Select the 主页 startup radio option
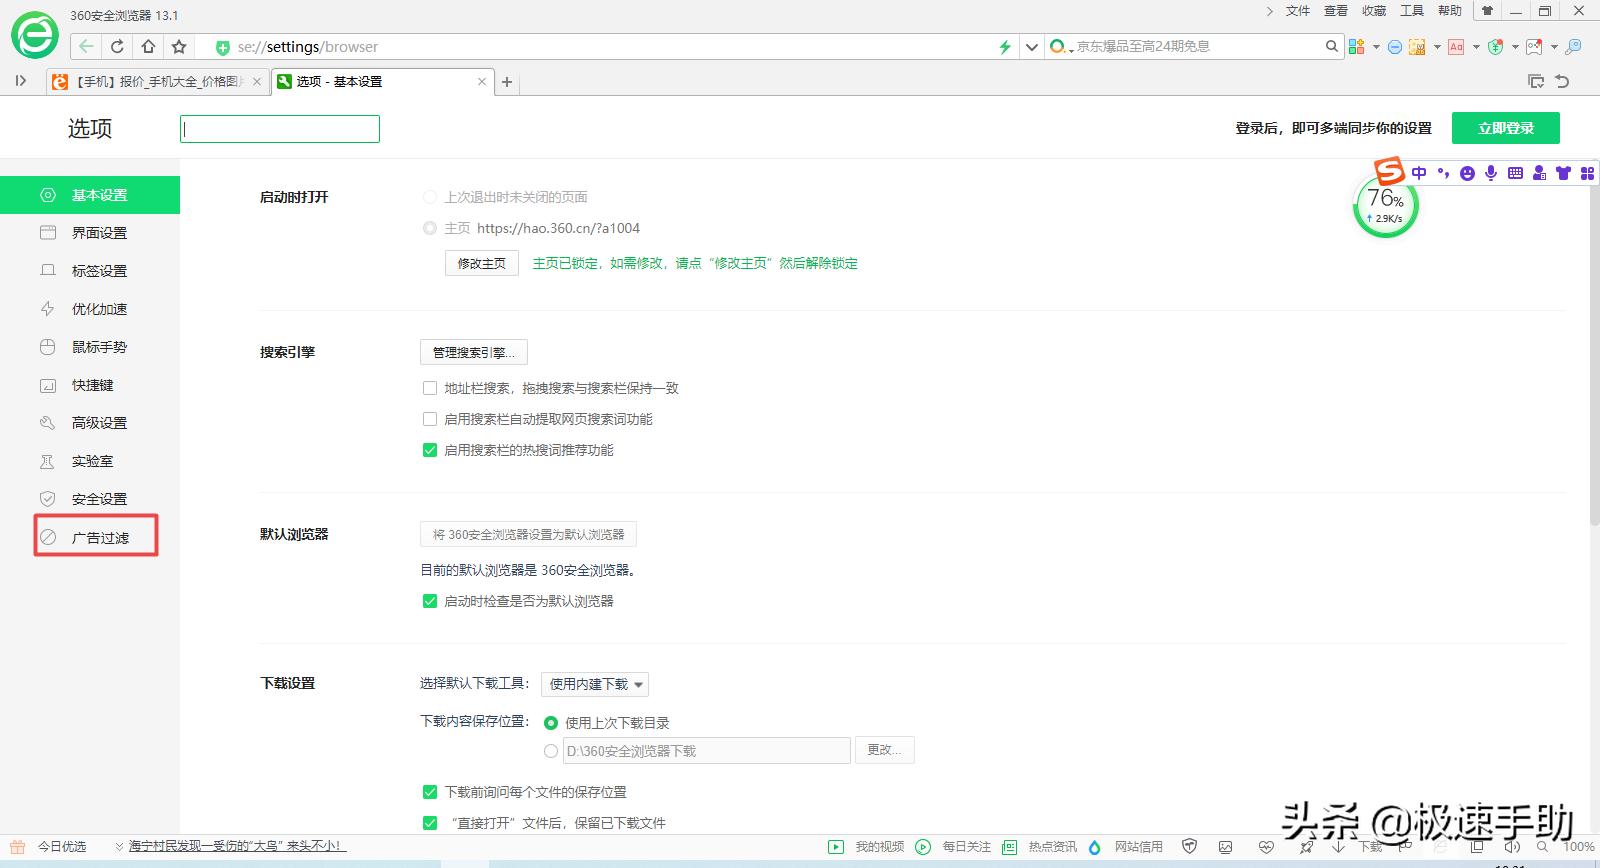1600x868 pixels. pyautogui.click(x=430, y=228)
